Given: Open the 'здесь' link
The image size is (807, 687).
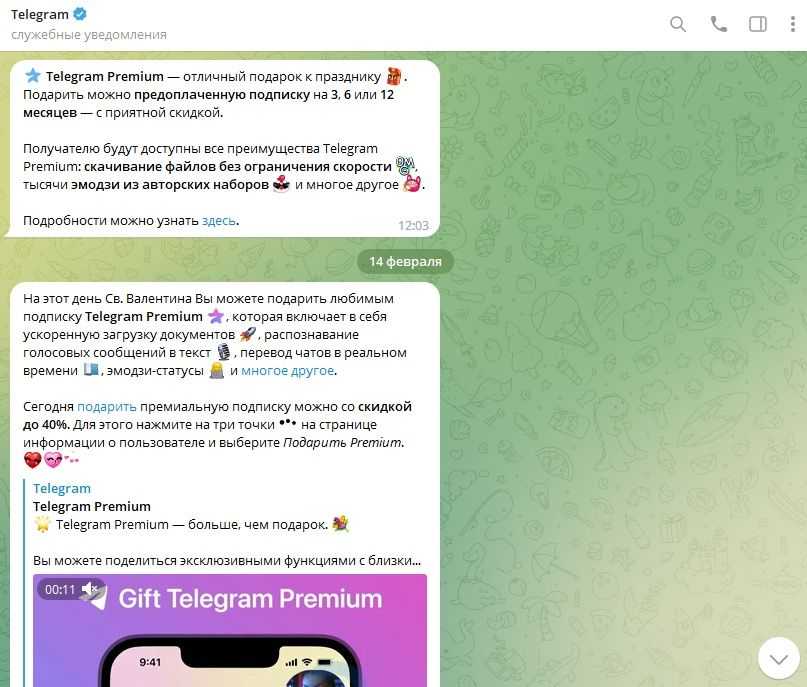Looking at the screenshot, I should tap(219, 220).
